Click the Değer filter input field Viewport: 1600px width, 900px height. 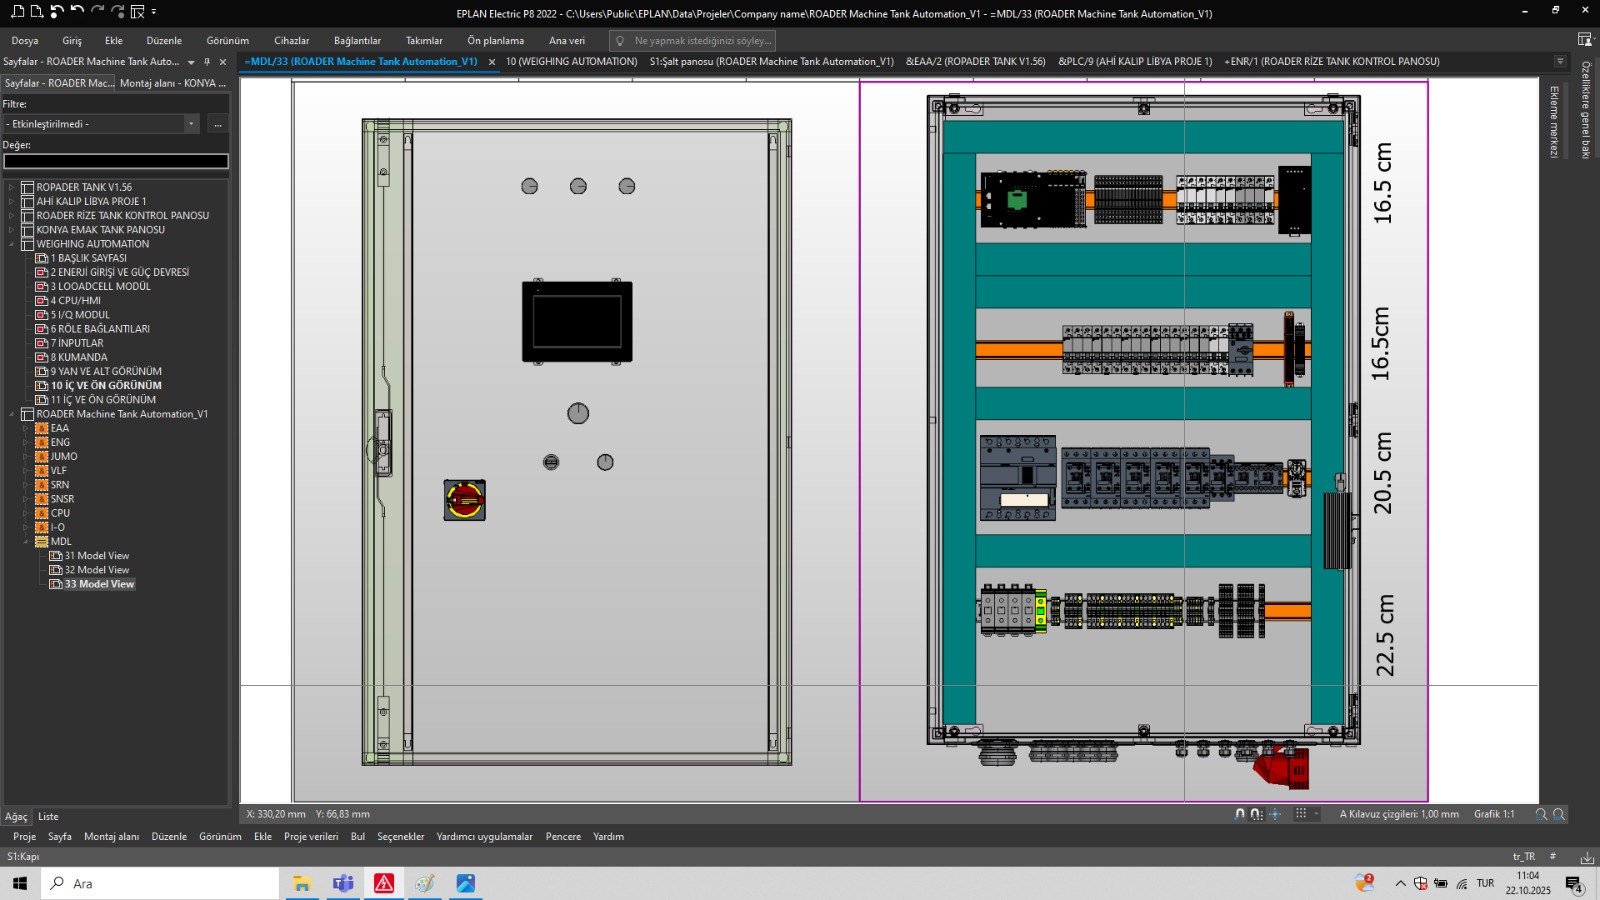coord(116,161)
